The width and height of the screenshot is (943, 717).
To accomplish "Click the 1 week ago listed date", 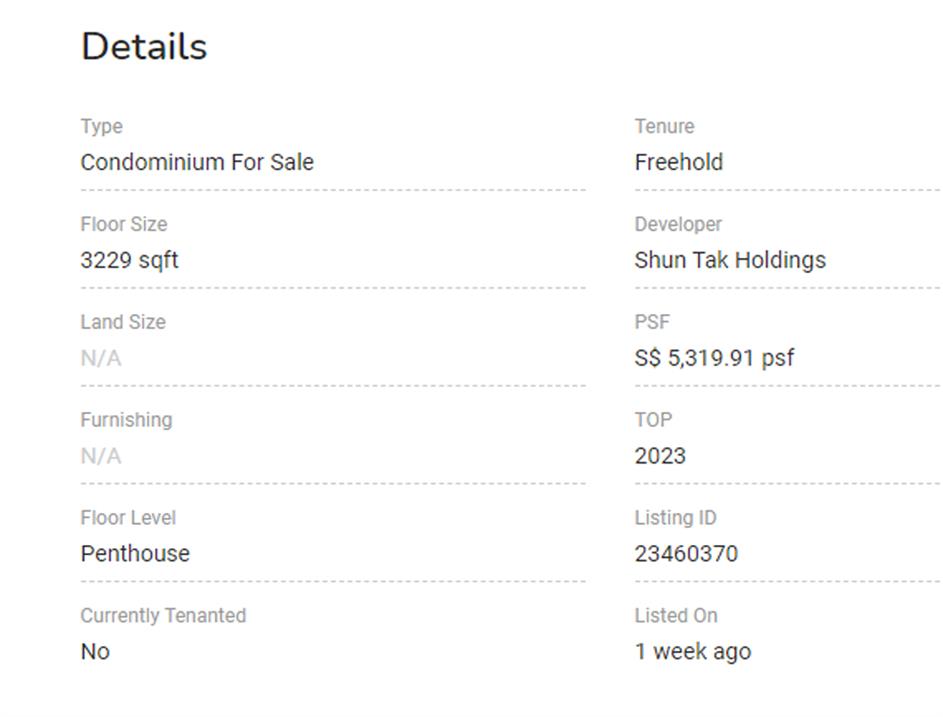I will click(692, 652).
